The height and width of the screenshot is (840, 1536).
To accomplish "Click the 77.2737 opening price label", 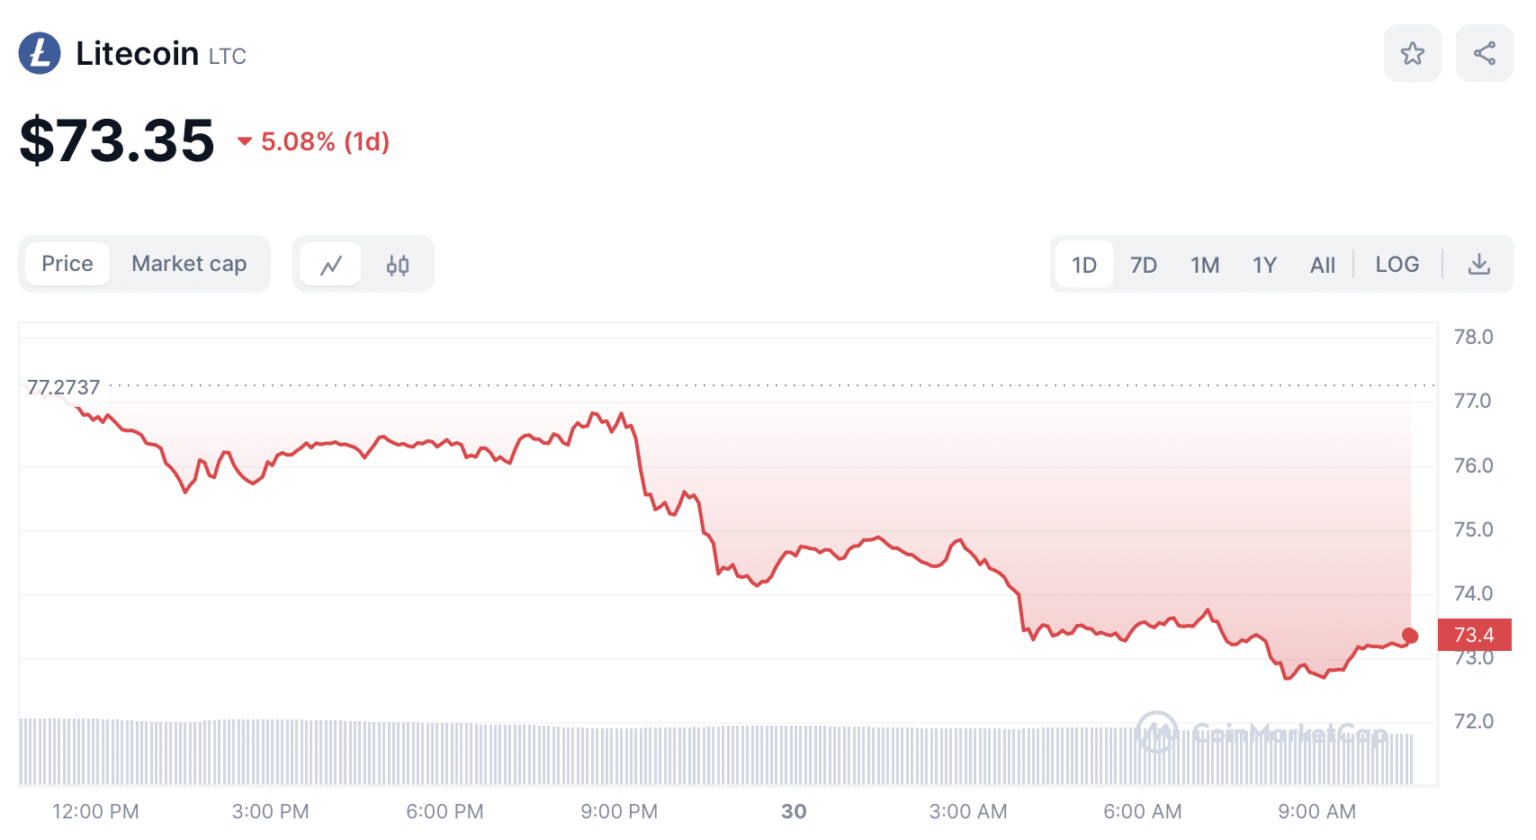I will [63, 387].
